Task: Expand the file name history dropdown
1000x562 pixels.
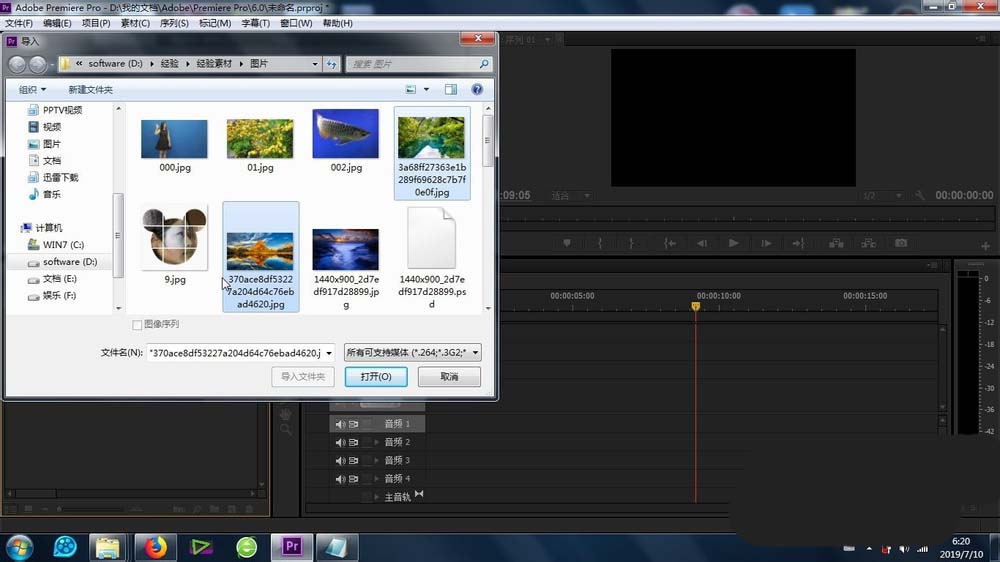Action: tap(329, 353)
